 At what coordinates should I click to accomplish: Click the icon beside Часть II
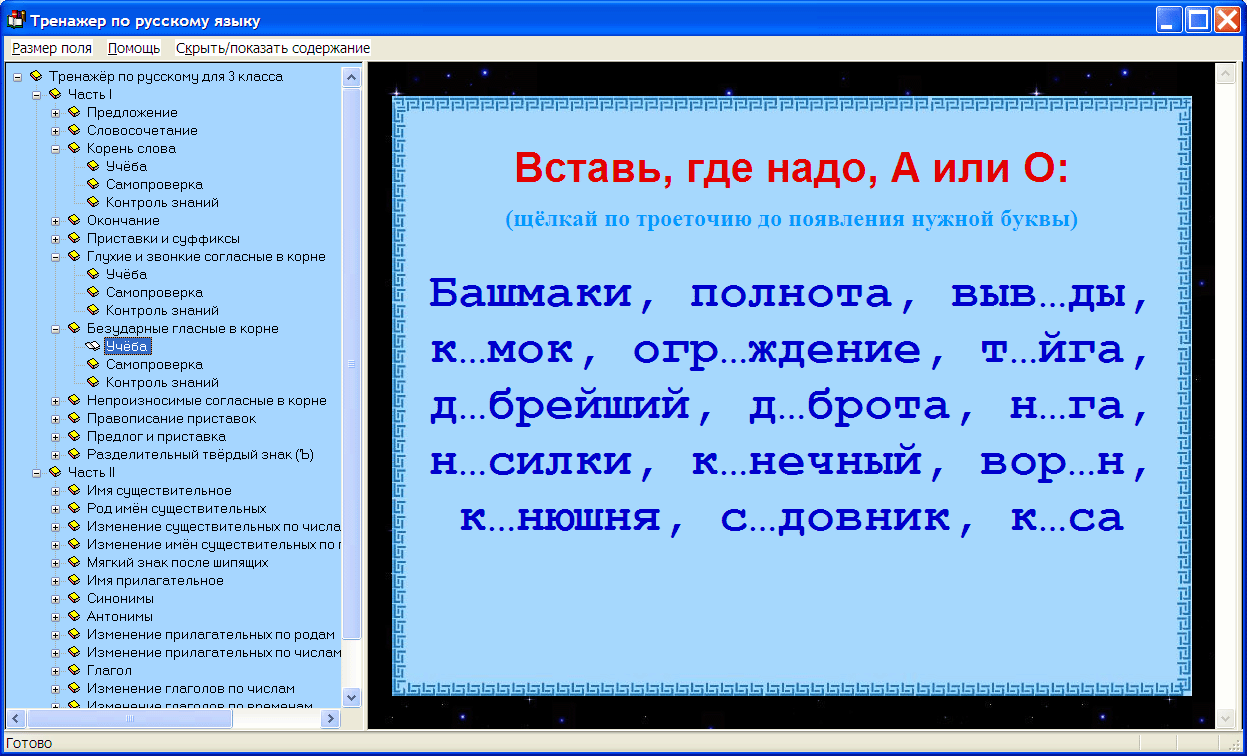click(x=55, y=473)
